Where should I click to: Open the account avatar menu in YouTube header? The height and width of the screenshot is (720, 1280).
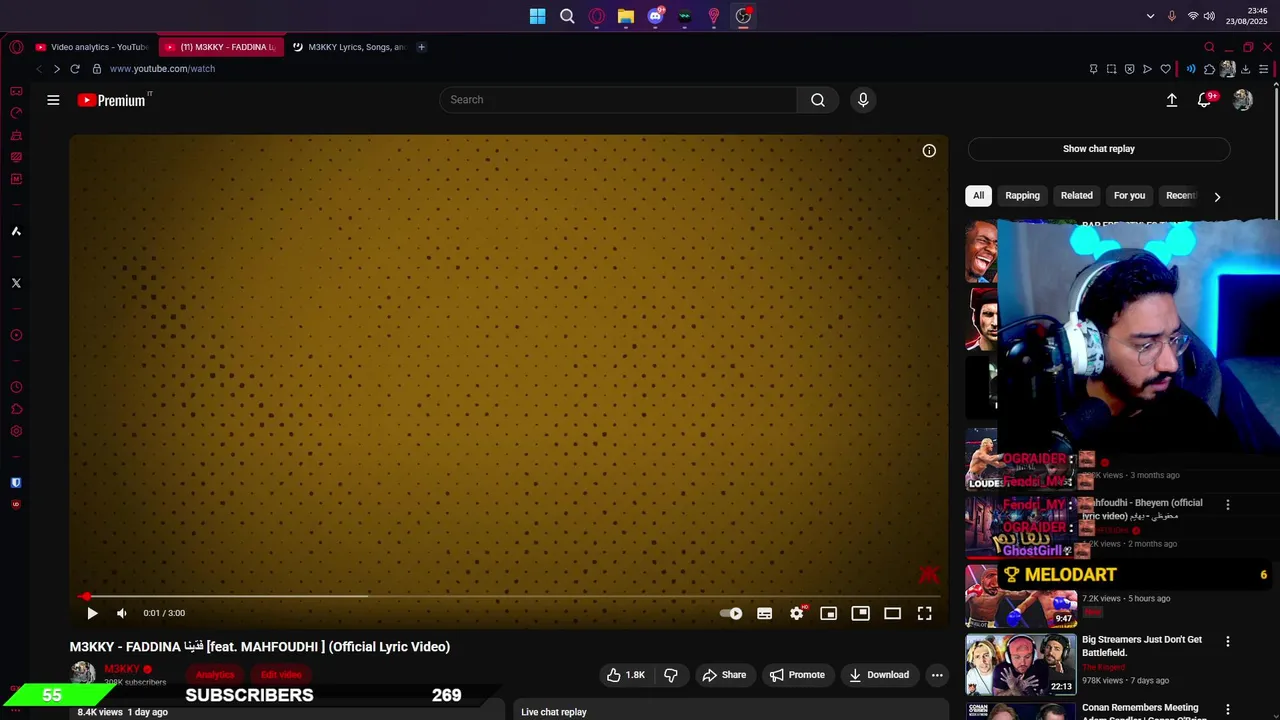point(1243,100)
